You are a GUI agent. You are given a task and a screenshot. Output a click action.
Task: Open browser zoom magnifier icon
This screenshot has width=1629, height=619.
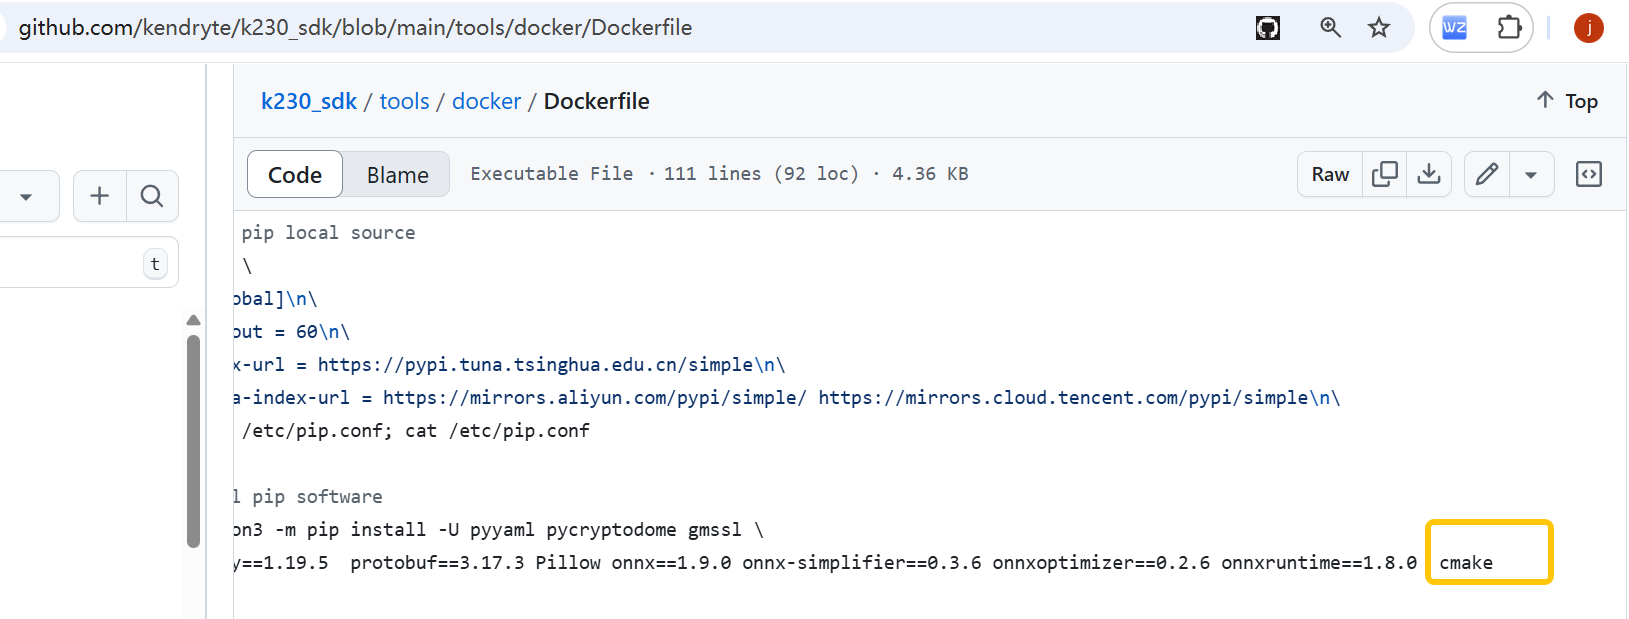tap(1330, 28)
